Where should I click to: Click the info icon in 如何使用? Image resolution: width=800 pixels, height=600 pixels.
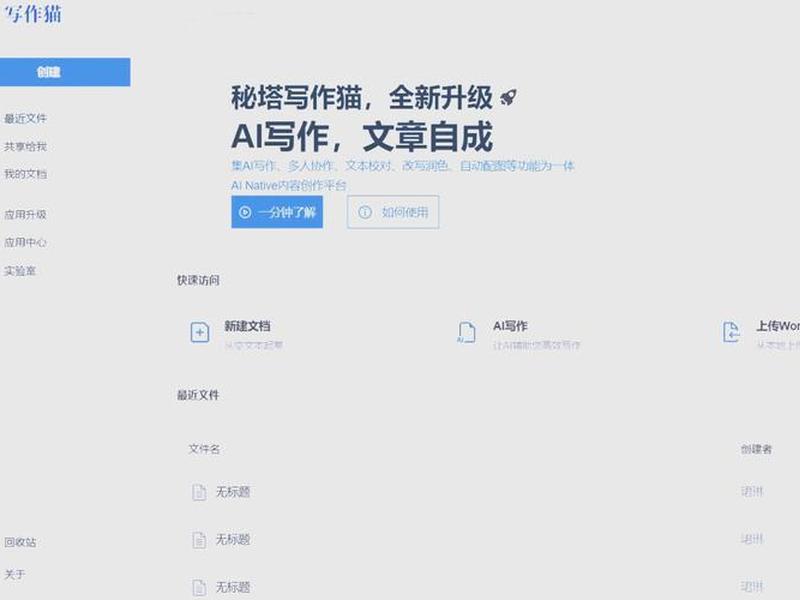tap(365, 212)
